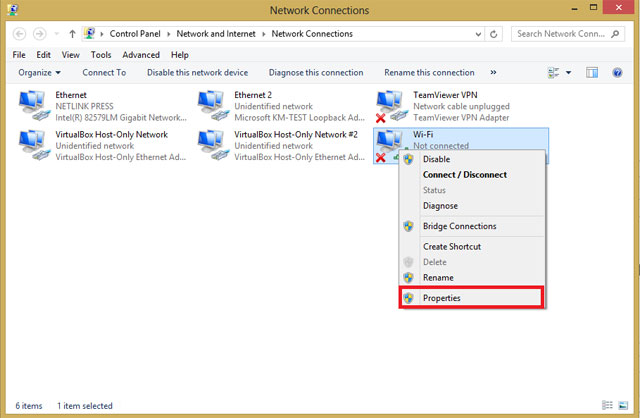640x418 pixels.
Task: Click the Forward navigation arrow
Action: click(x=40, y=34)
